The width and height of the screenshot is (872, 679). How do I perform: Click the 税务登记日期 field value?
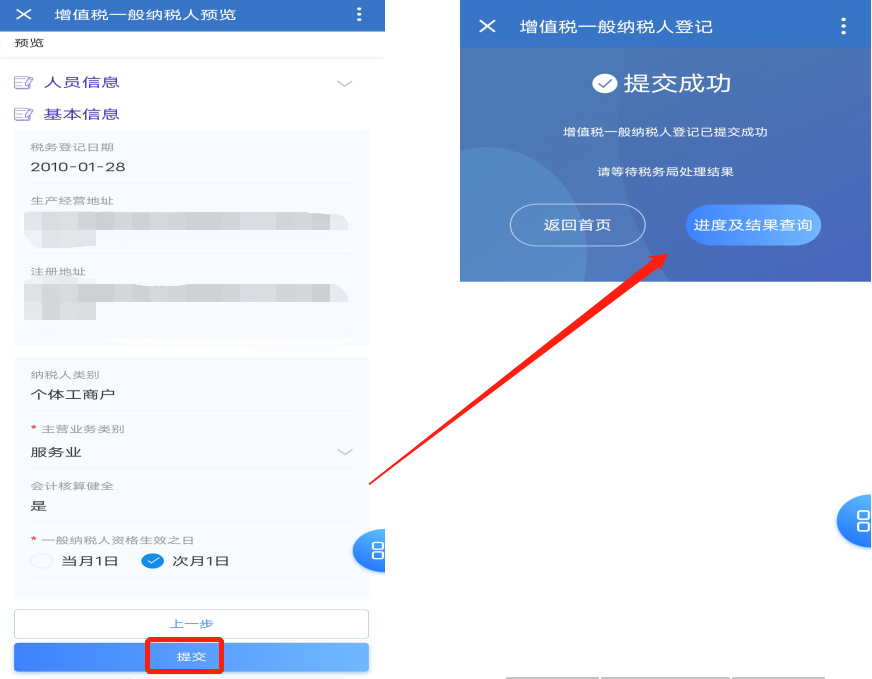pyautogui.click(x=78, y=167)
